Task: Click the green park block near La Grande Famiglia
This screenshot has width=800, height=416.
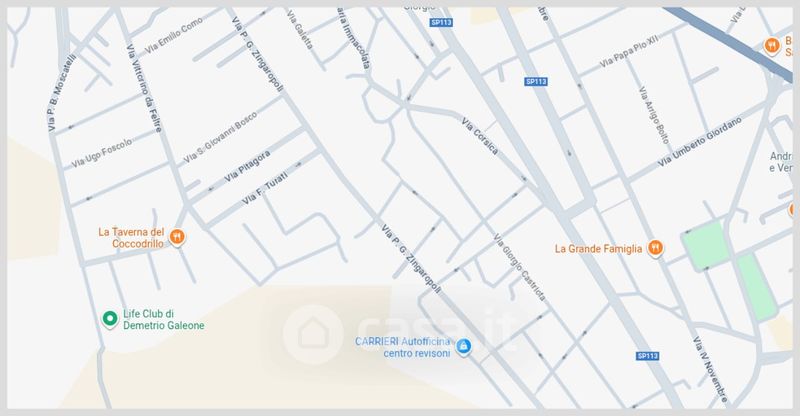Action: [706, 246]
